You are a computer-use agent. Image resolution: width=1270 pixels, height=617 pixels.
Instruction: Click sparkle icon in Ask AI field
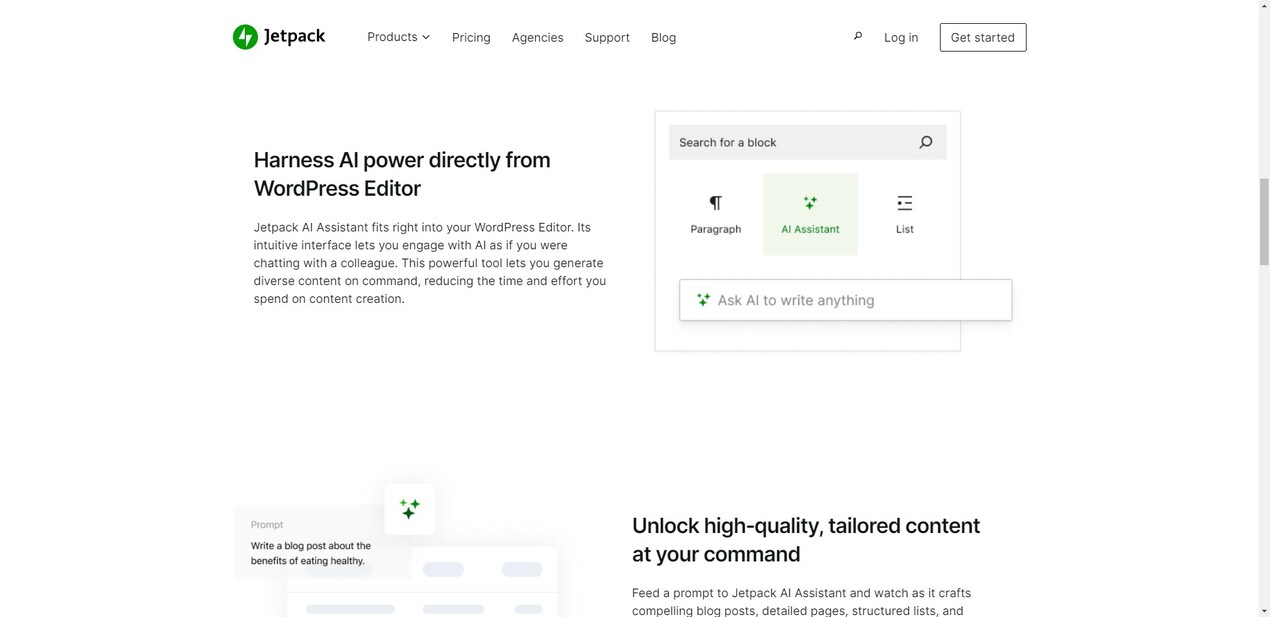point(703,300)
